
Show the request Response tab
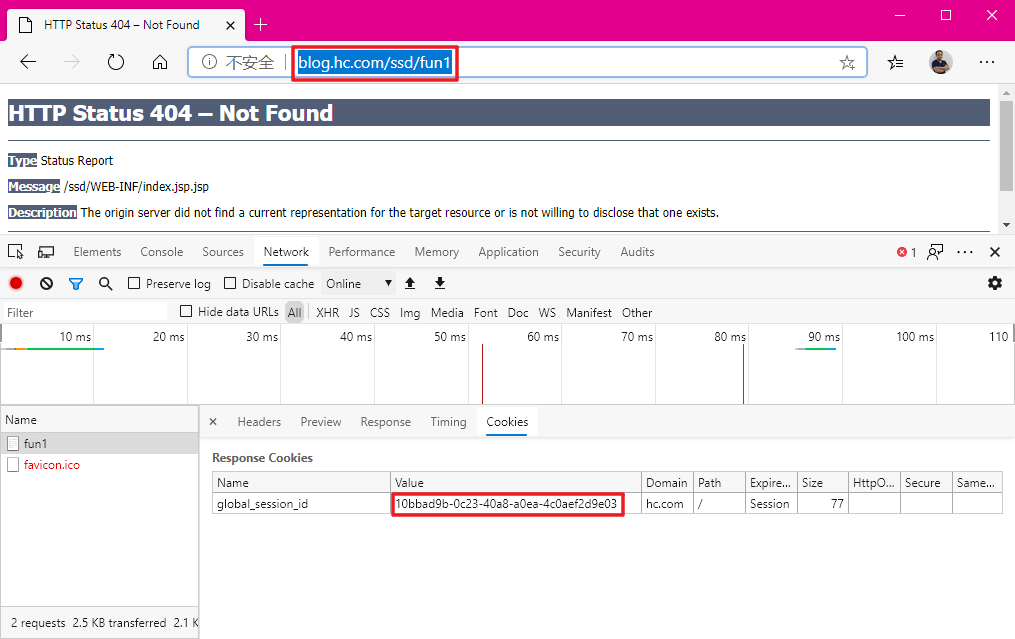pyautogui.click(x=385, y=421)
